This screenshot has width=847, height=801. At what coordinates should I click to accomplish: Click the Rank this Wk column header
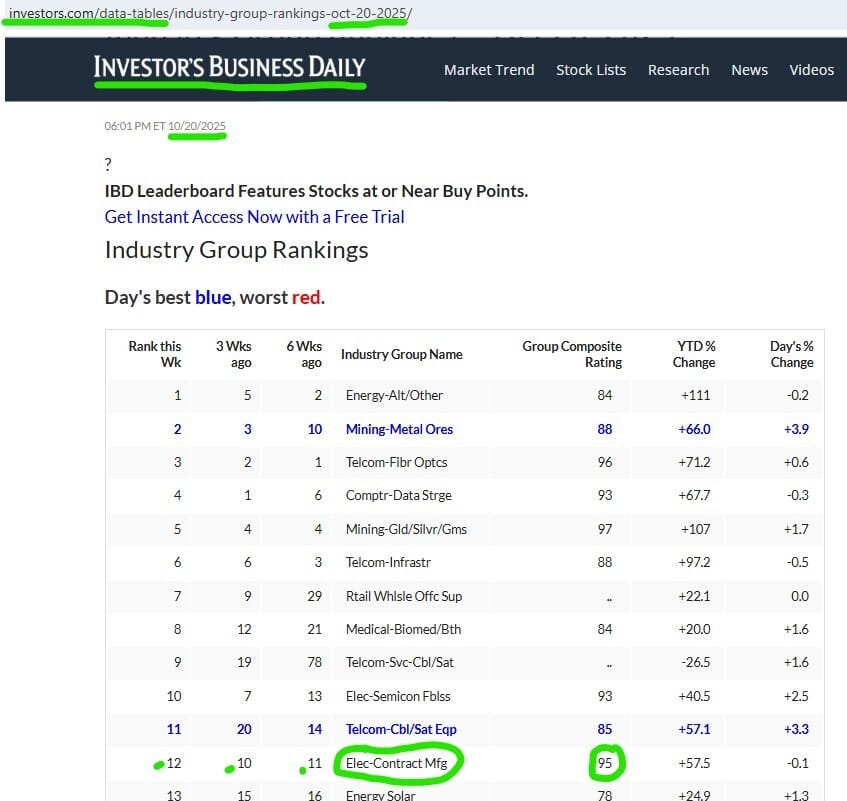pos(154,354)
